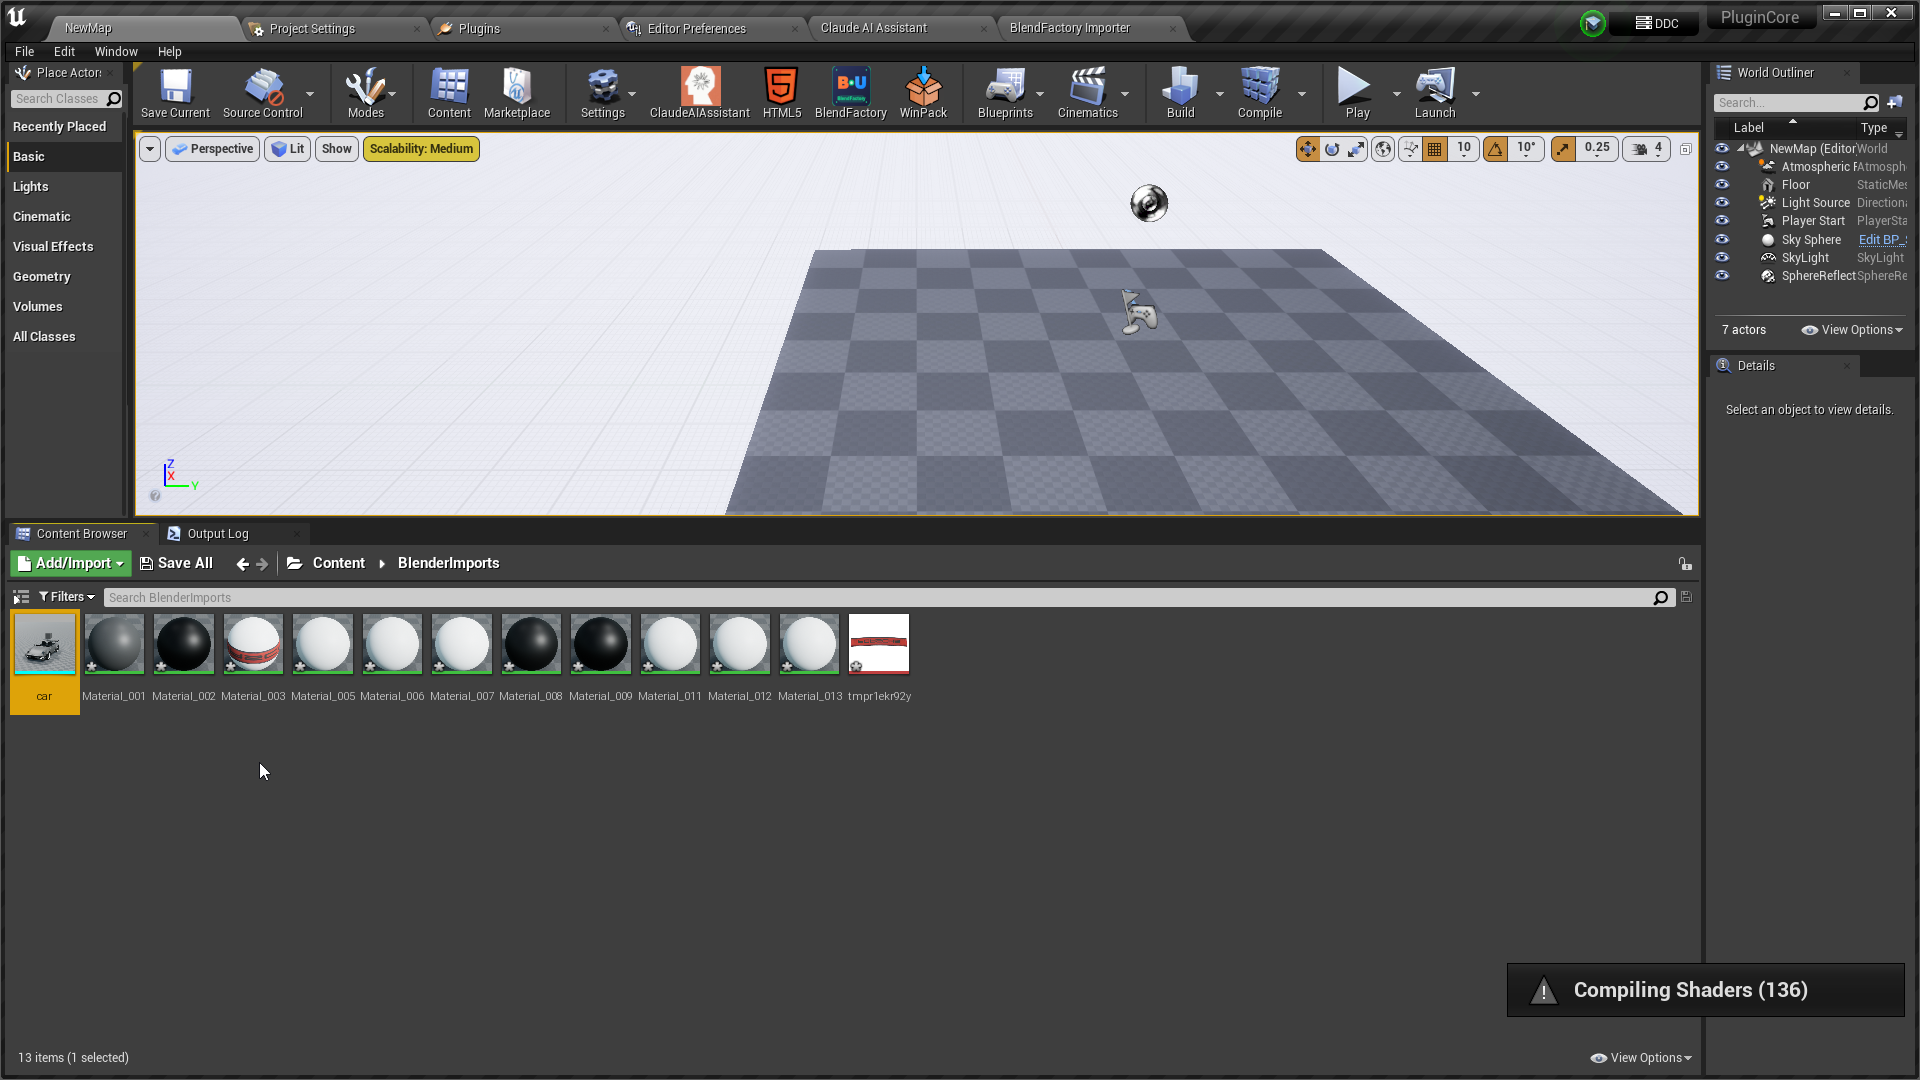Select the Lights category in Place Actors

(x=31, y=187)
